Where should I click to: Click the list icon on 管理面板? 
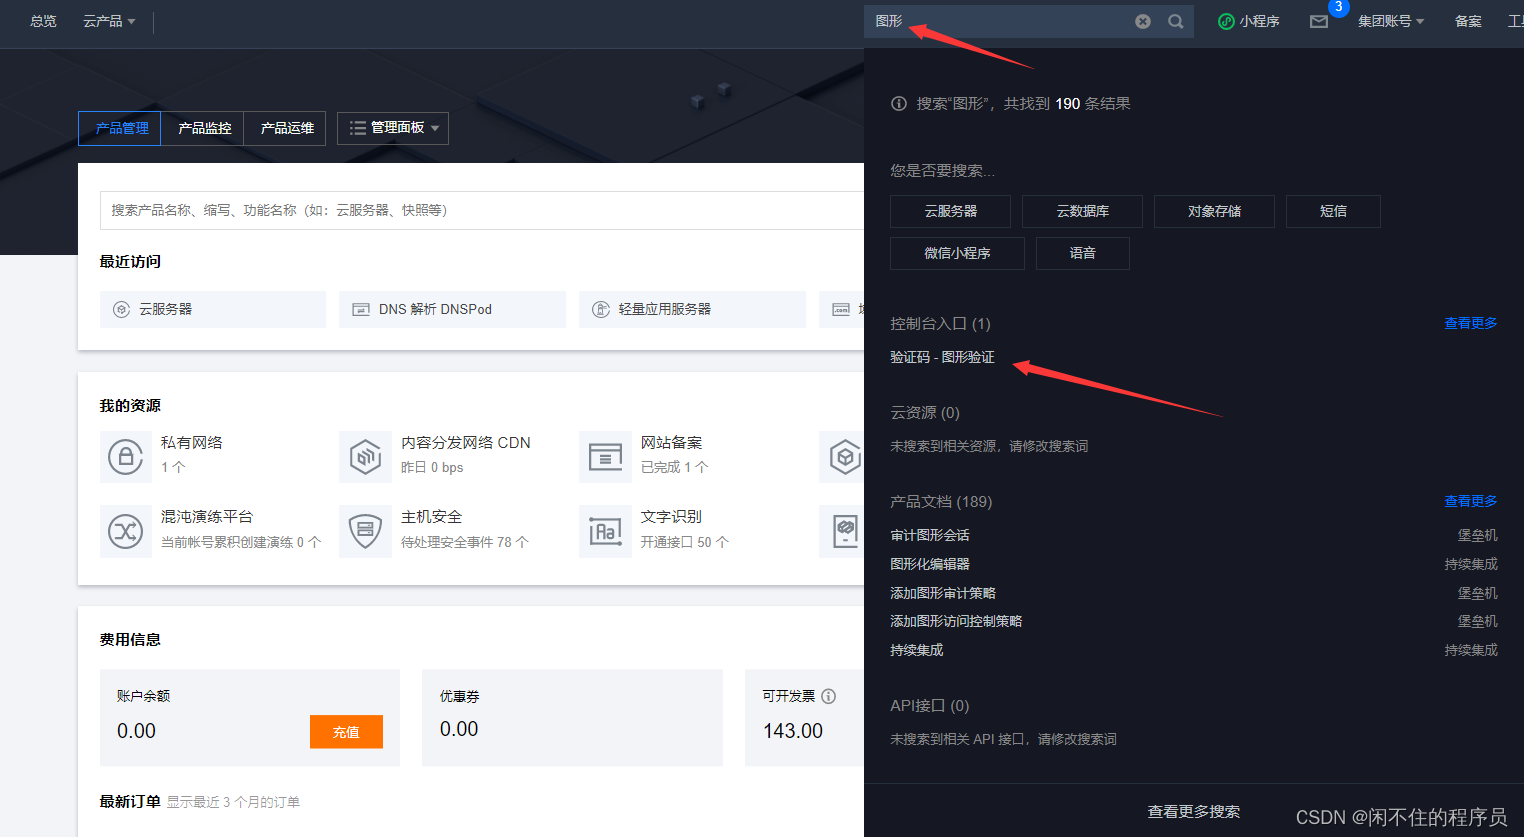pyautogui.click(x=358, y=128)
